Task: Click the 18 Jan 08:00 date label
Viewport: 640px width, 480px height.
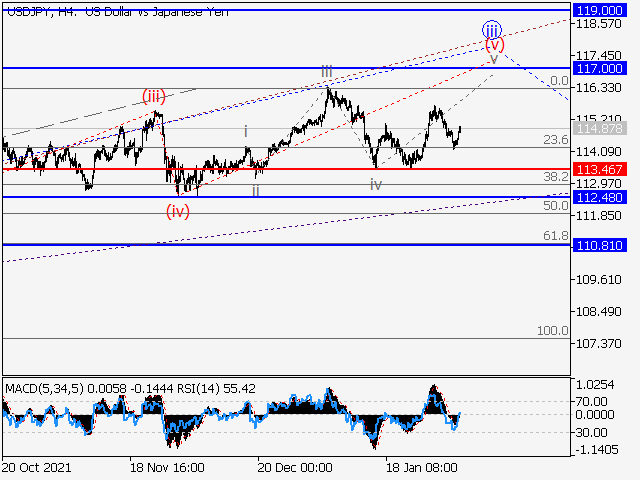Action: (422, 467)
